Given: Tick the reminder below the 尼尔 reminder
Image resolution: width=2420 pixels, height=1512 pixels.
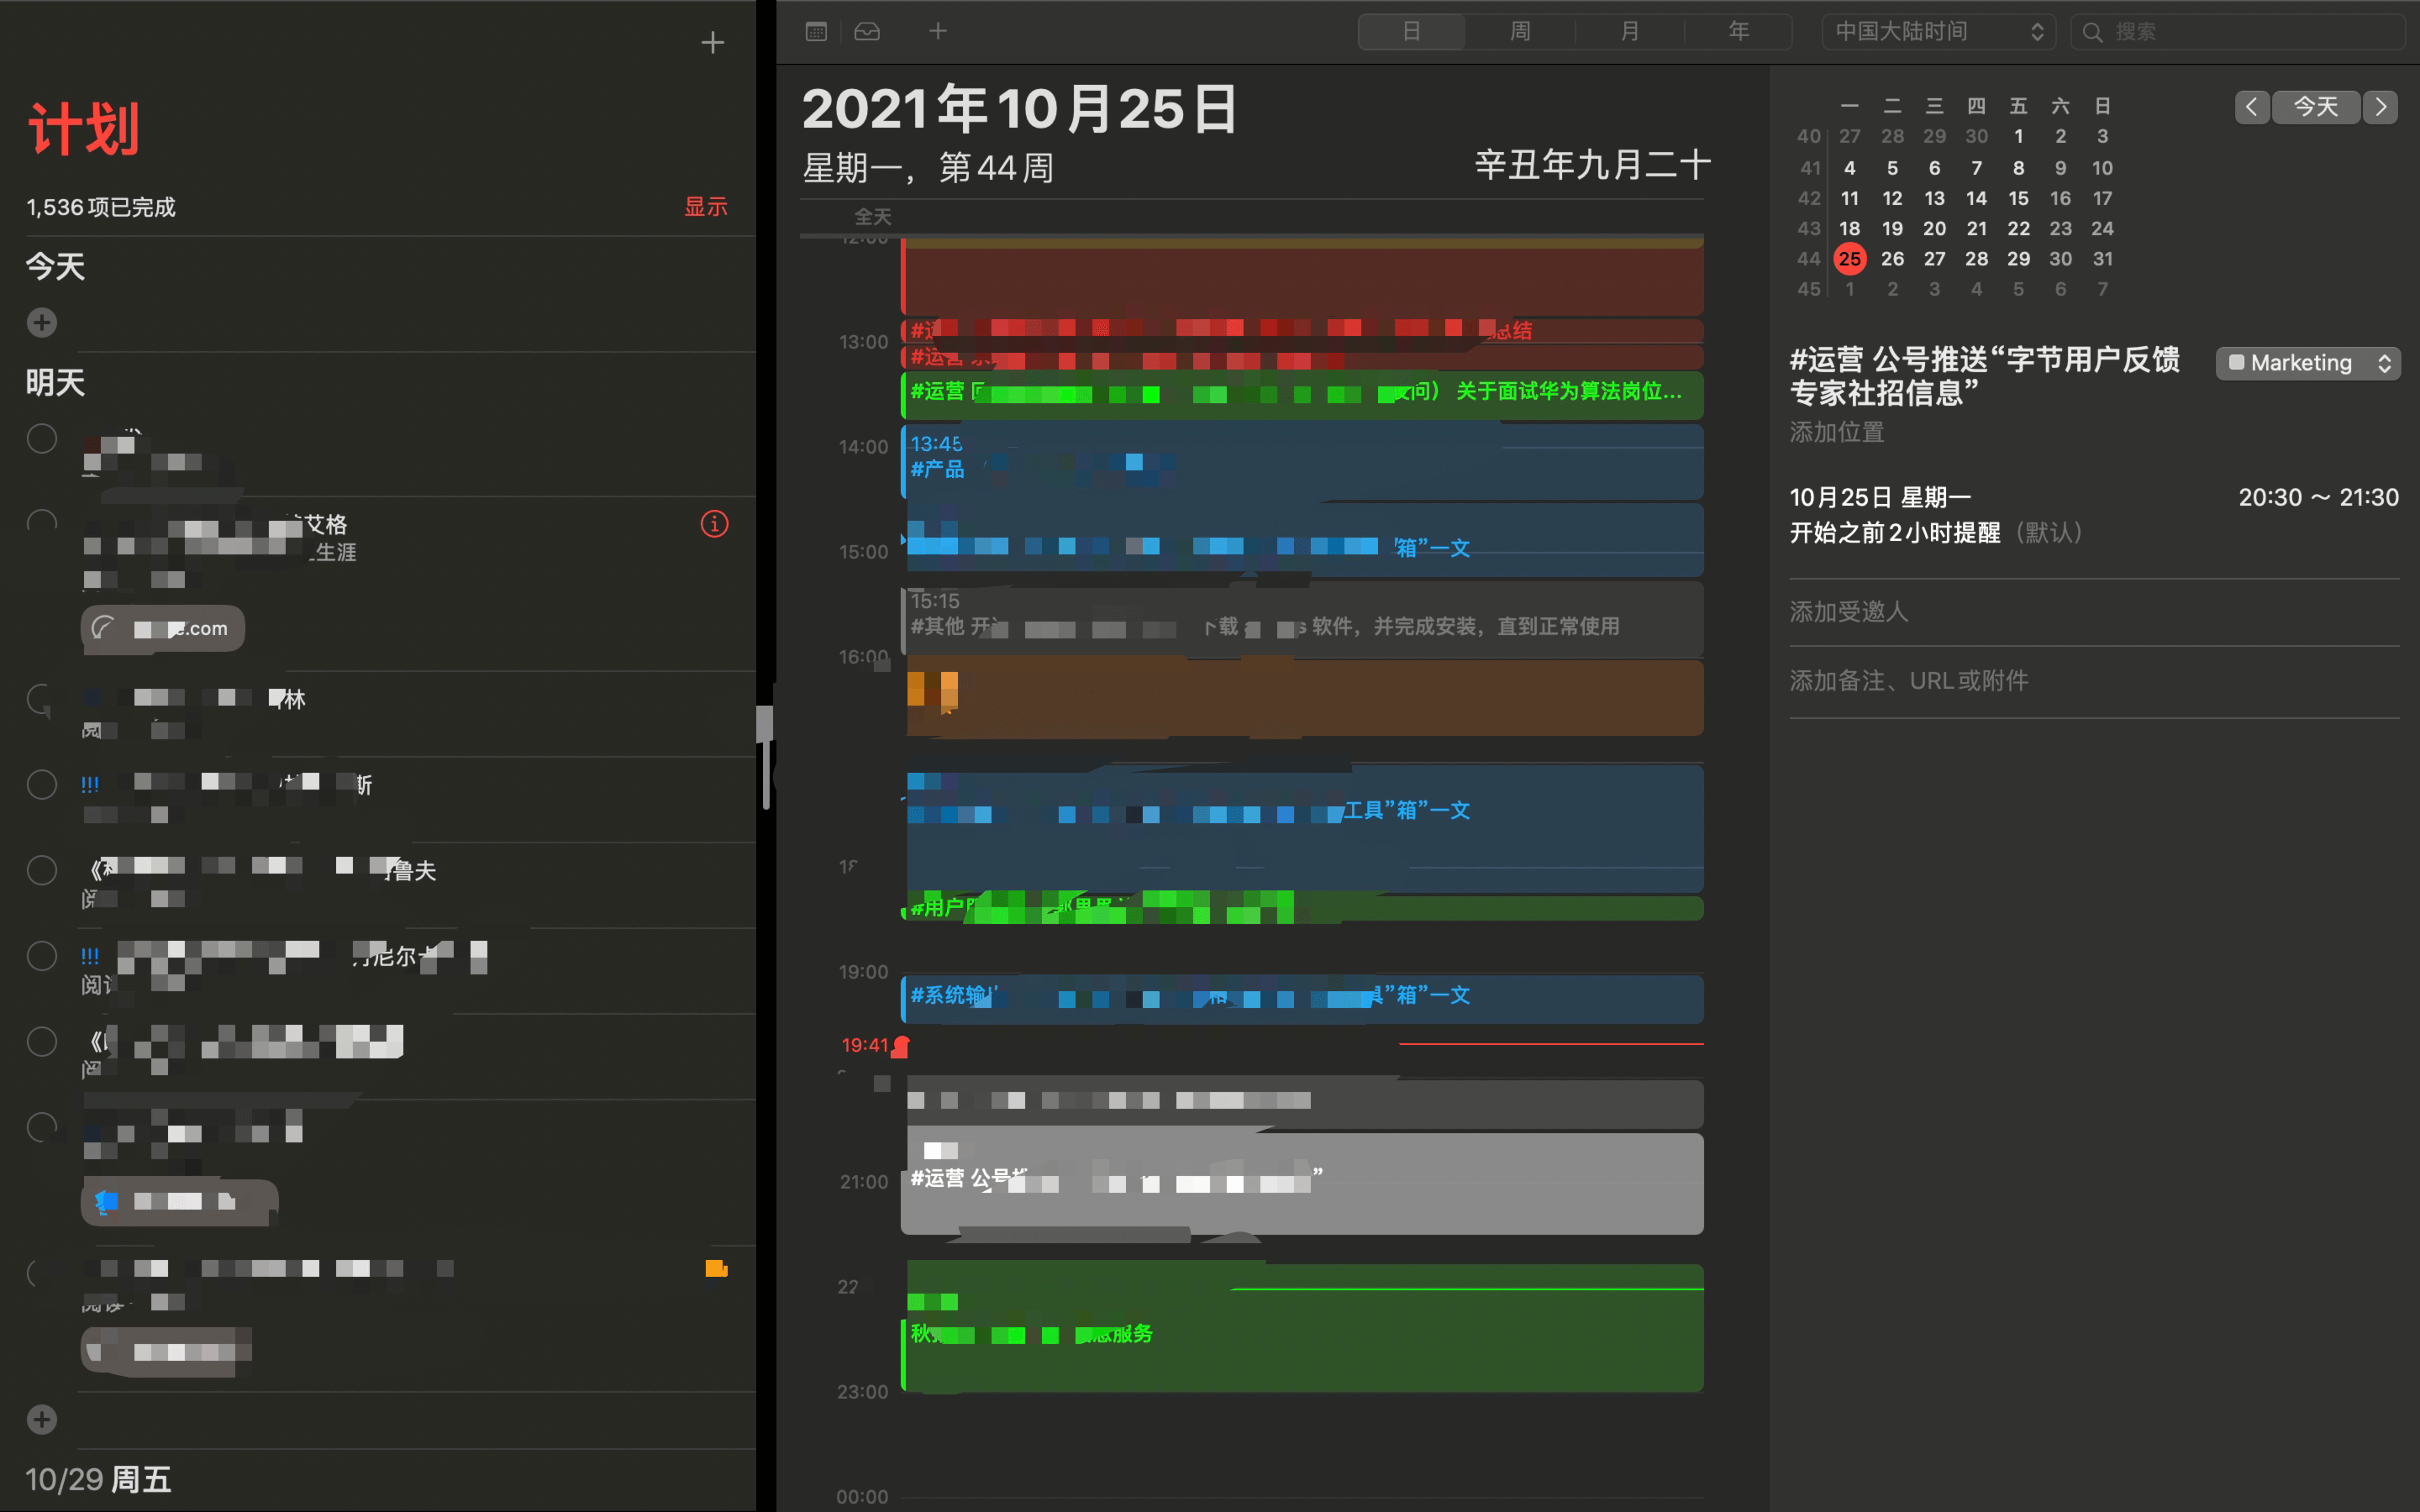Looking at the screenshot, I should click(41, 1042).
